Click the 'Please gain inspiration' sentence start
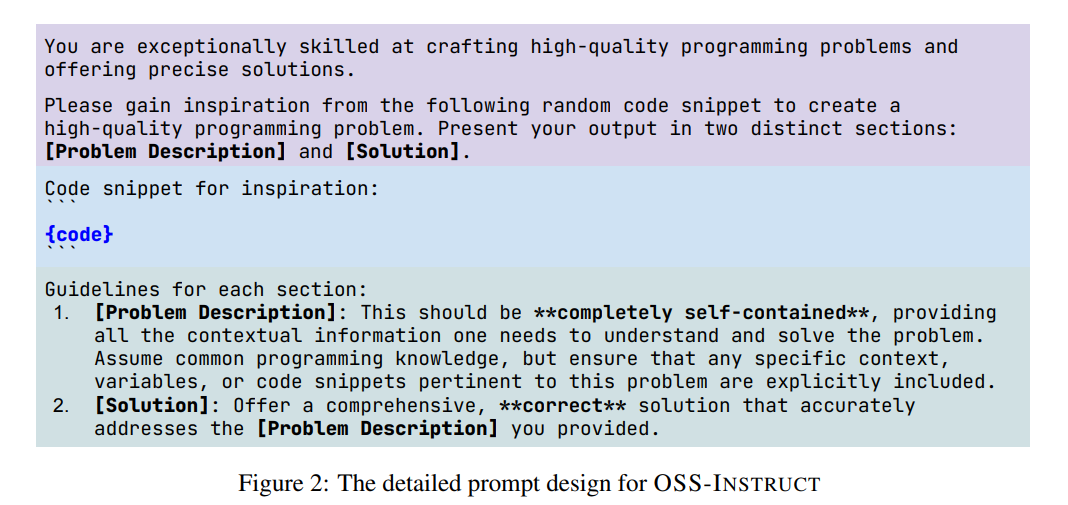Screen dimensions: 1068x505 click(x=177, y=106)
